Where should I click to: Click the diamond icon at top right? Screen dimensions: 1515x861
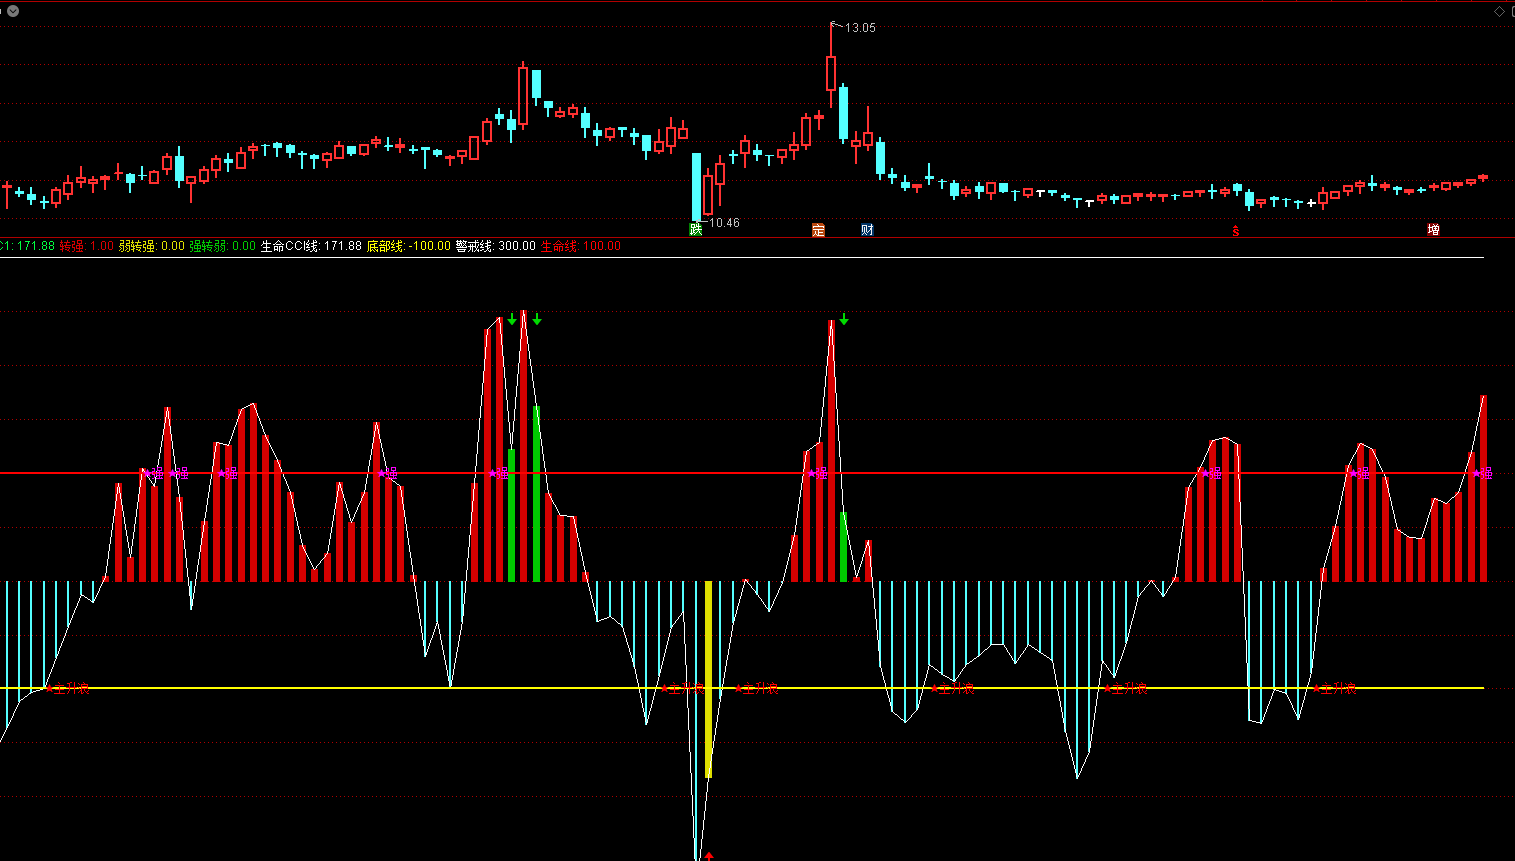click(1500, 11)
